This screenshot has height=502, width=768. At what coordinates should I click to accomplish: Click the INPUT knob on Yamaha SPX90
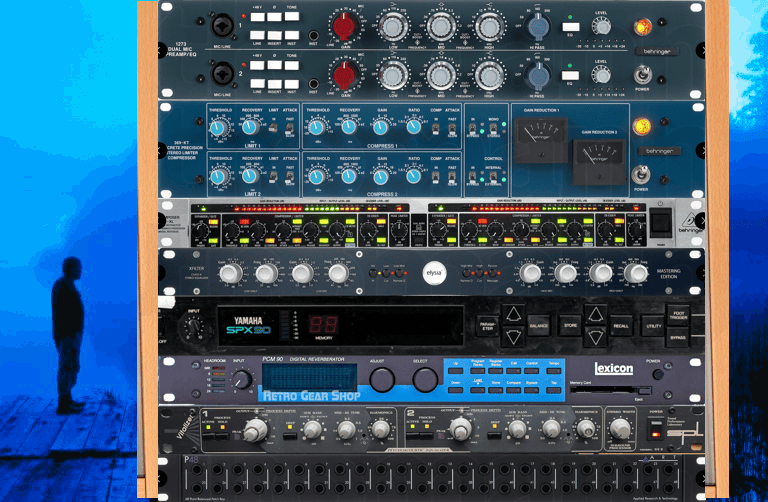click(193, 325)
